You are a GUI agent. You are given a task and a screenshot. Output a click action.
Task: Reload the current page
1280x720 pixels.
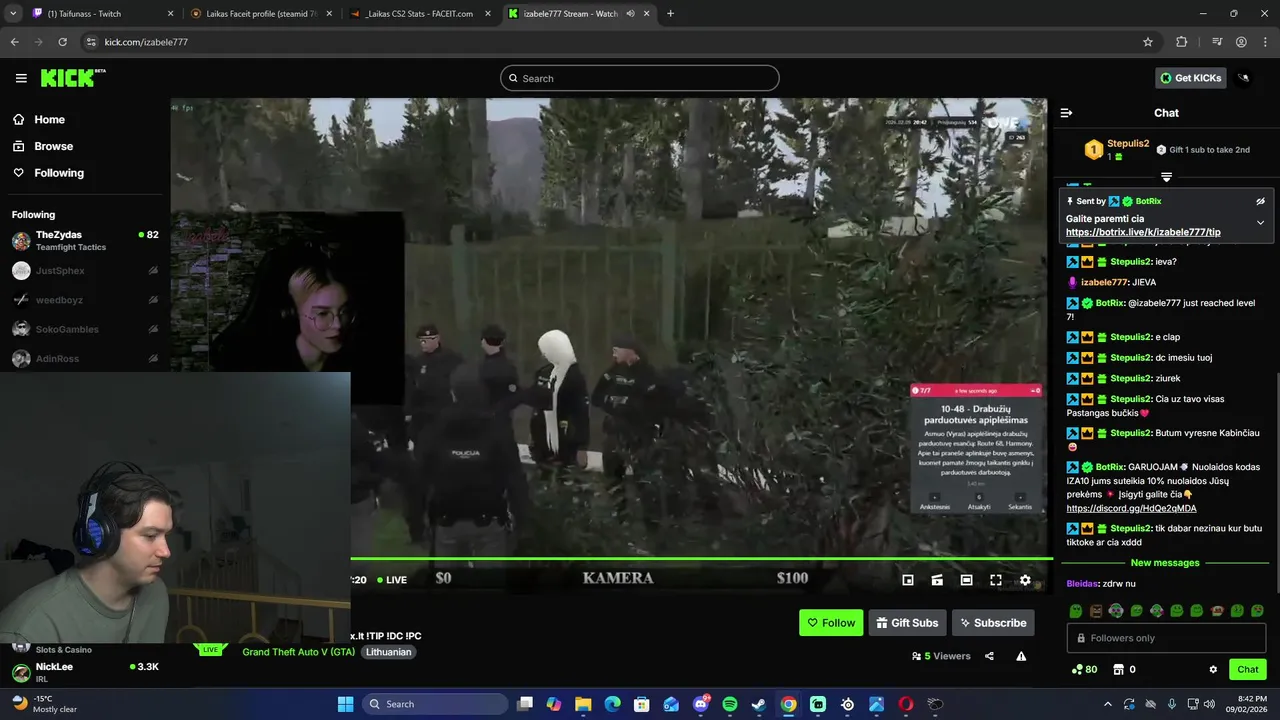pos(63,42)
